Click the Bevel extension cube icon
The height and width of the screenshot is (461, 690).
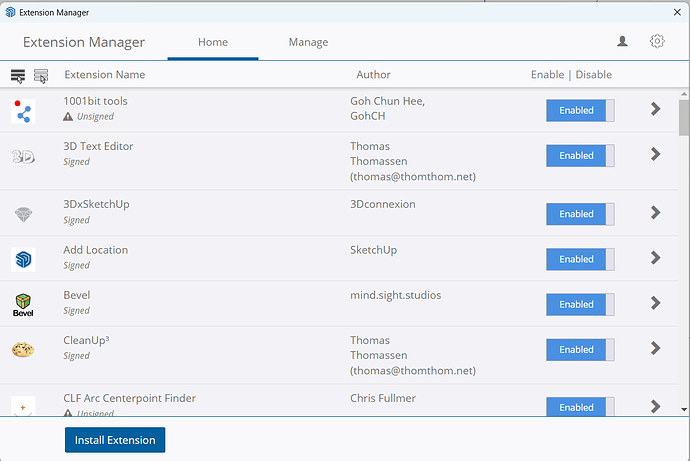coord(23,304)
